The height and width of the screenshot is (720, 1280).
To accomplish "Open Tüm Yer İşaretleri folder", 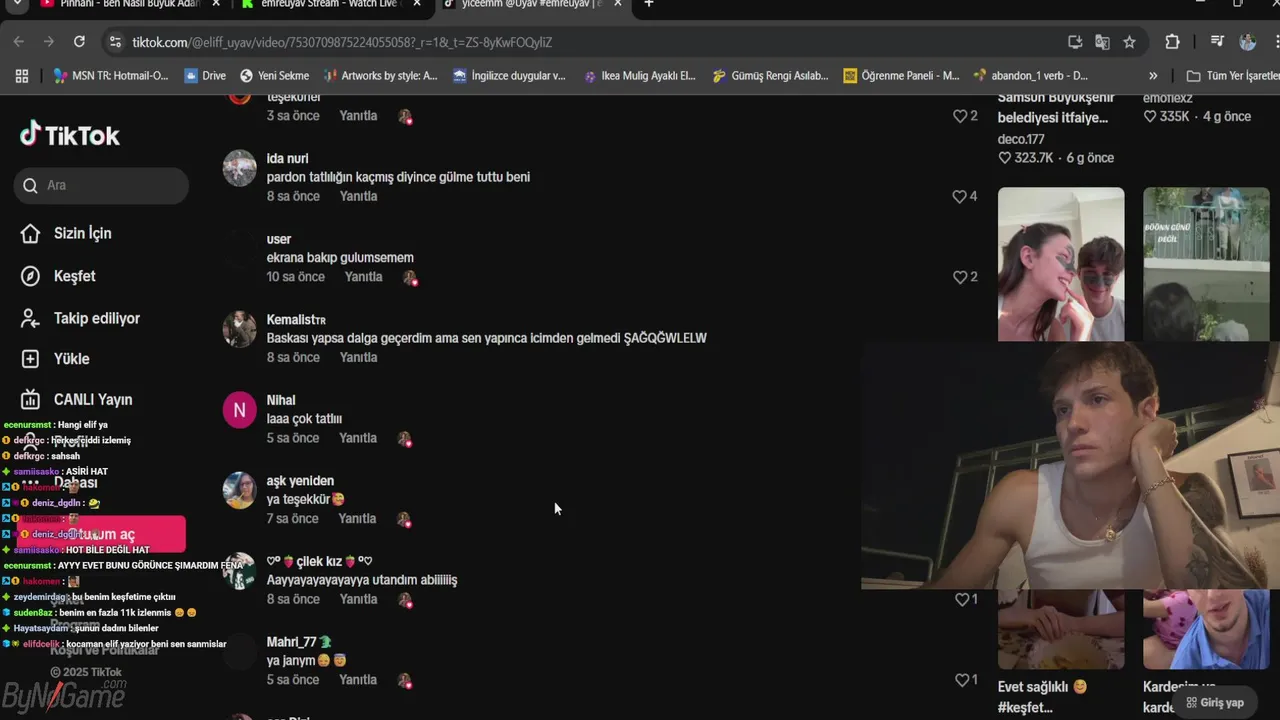I will [x=1232, y=76].
